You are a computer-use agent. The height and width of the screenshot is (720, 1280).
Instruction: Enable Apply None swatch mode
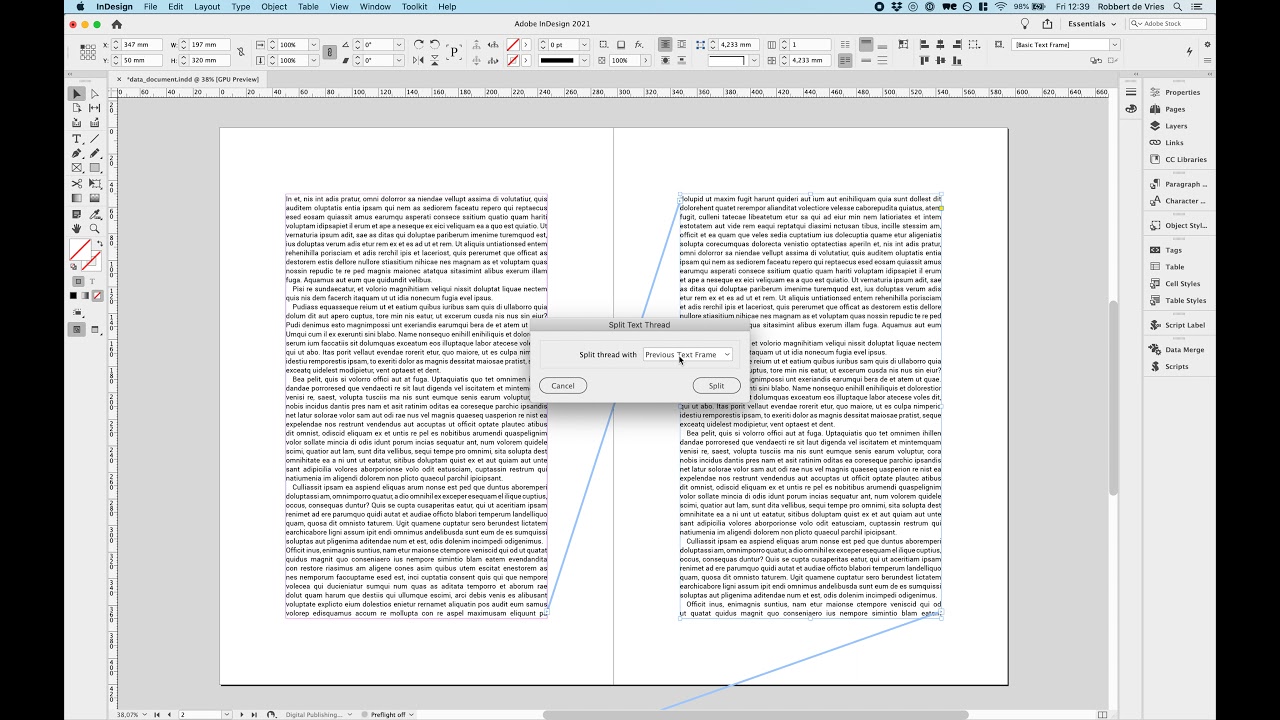pyautogui.click(x=97, y=296)
